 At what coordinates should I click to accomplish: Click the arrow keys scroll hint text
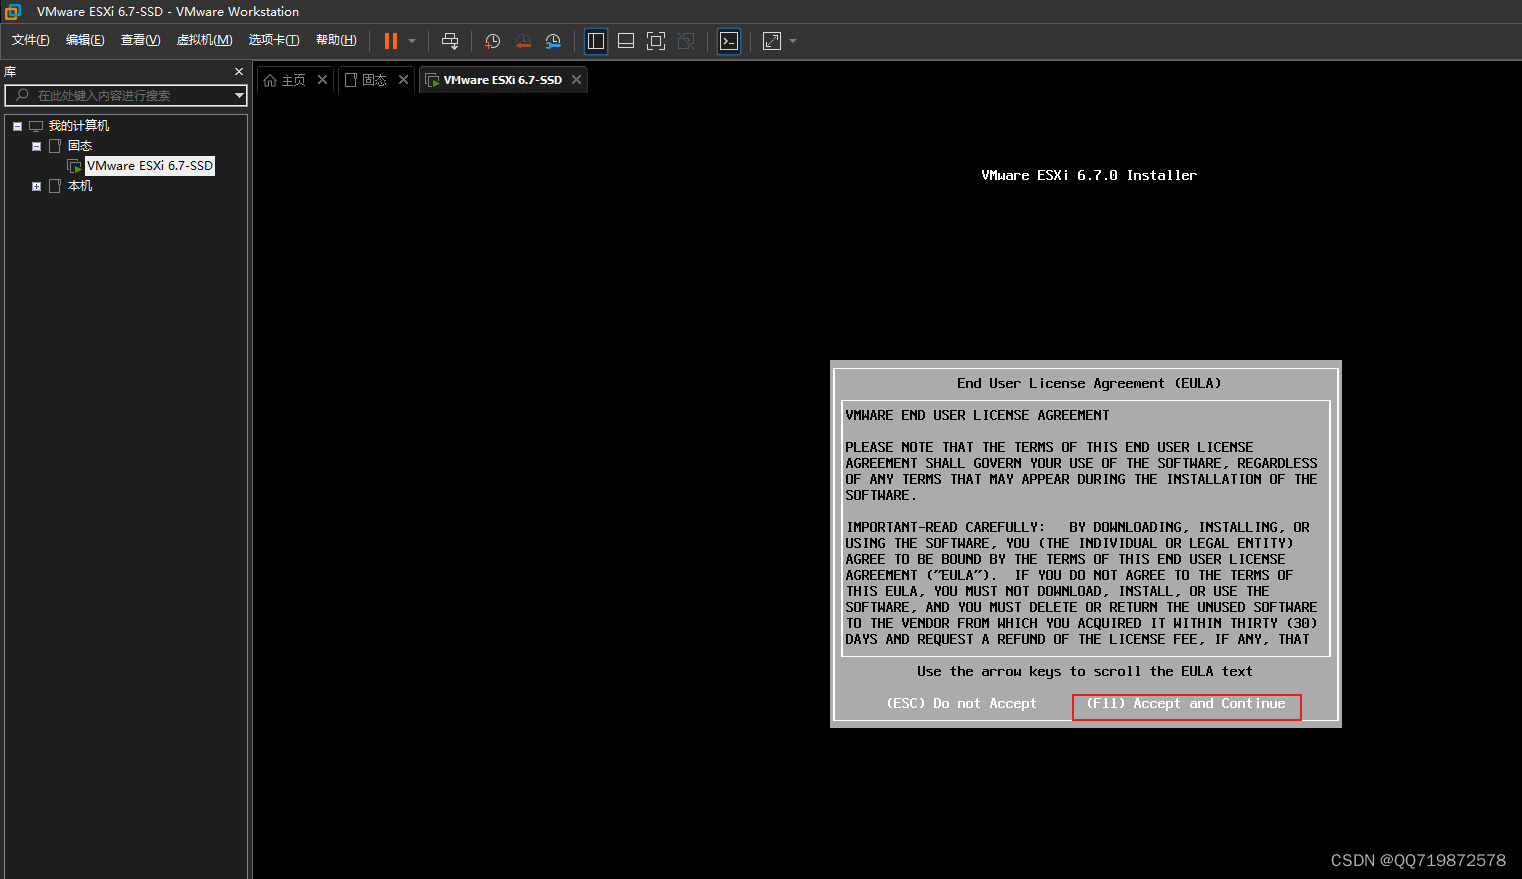click(x=1085, y=671)
